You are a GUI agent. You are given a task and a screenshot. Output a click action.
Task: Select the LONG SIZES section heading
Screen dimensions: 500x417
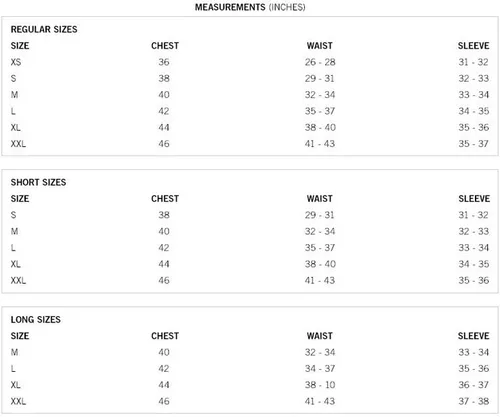click(36, 320)
